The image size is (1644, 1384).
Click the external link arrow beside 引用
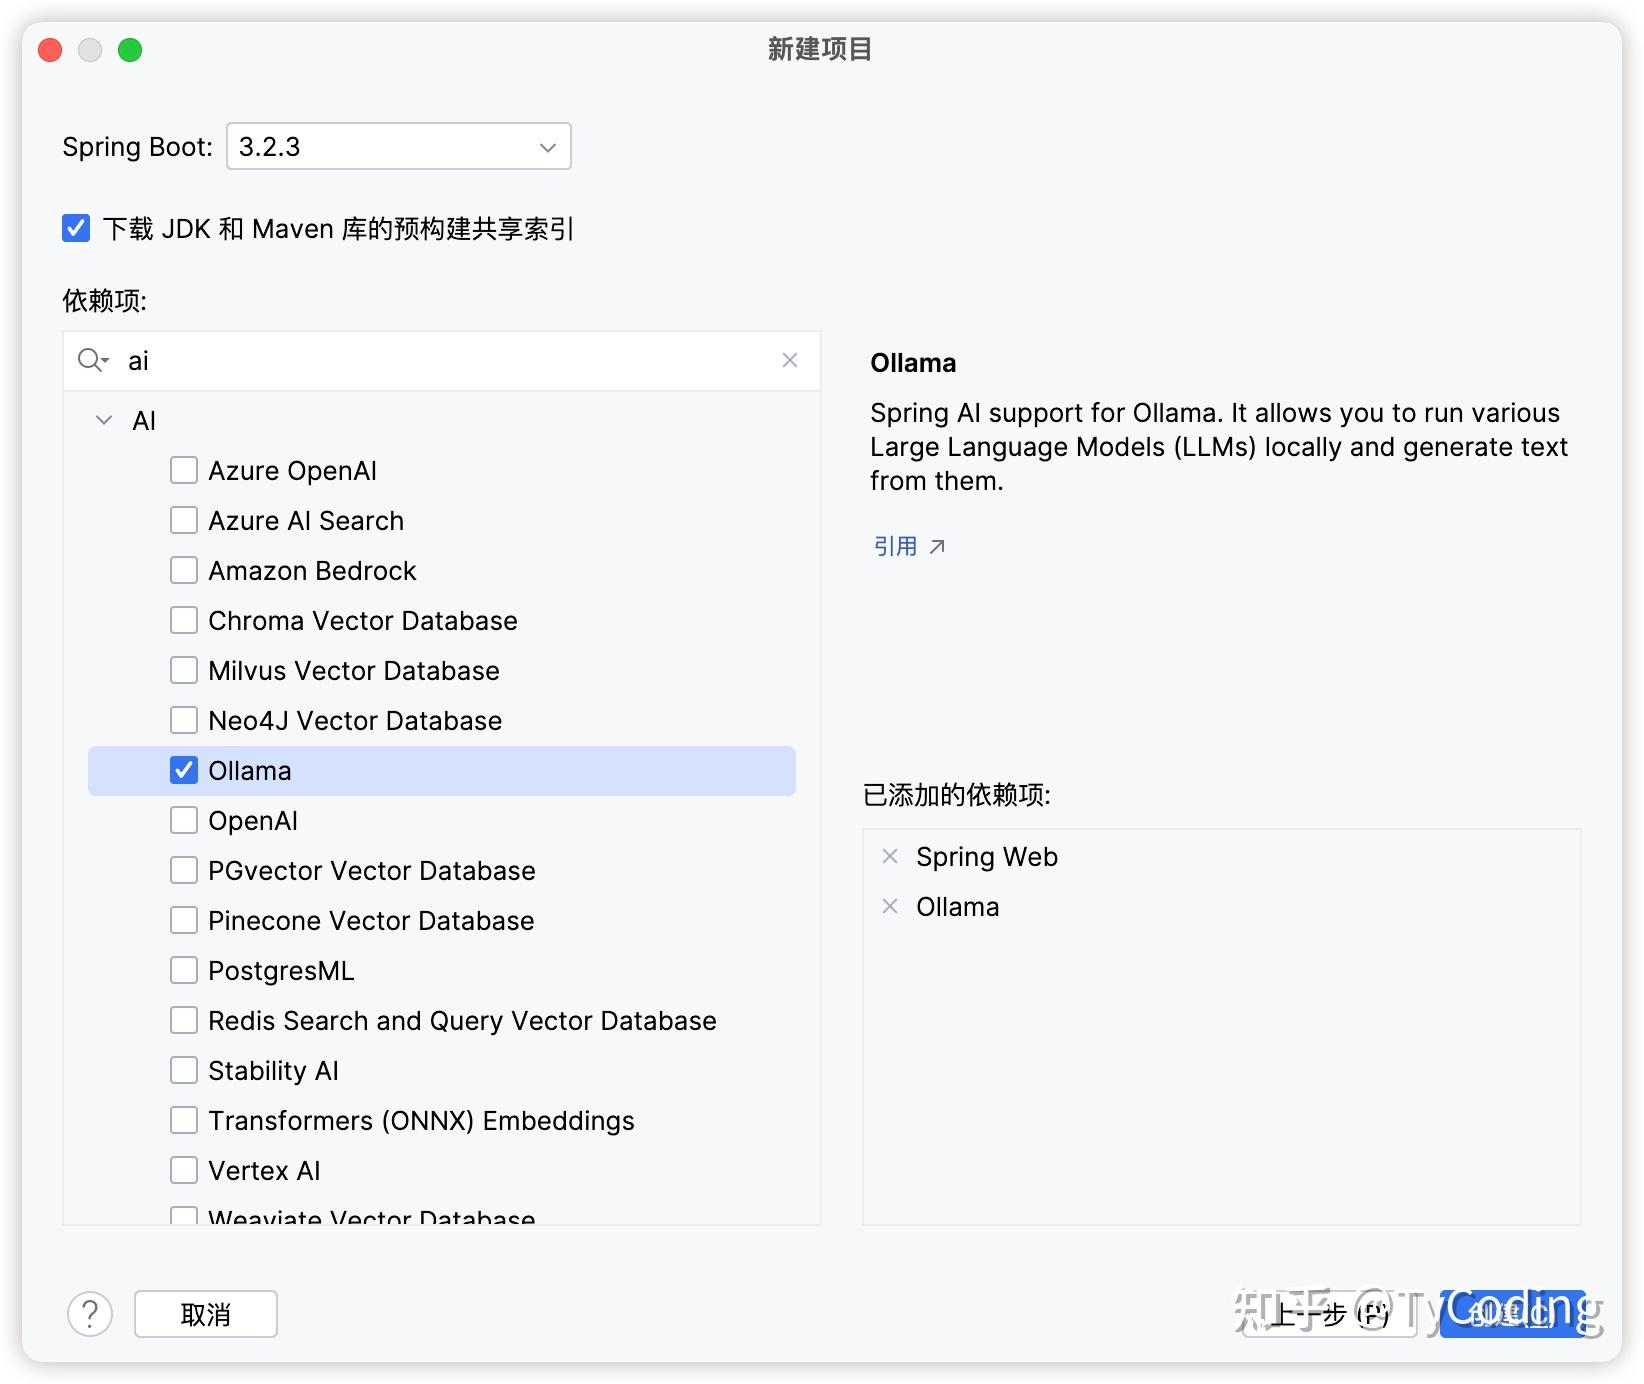coord(937,546)
